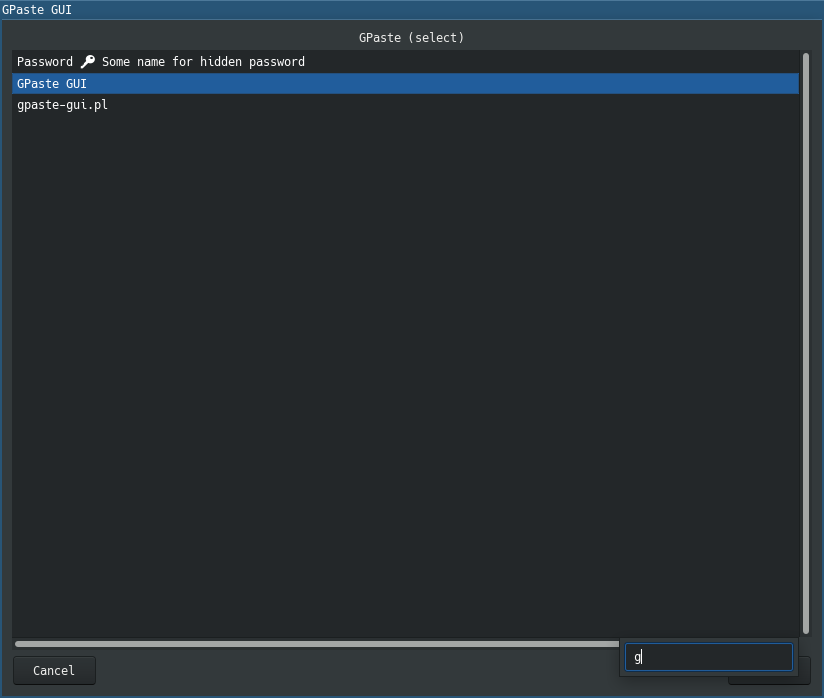The height and width of the screenshot is (698, 824).
Task: Click the horizontal scrollbar under the list
Action: coord(317,644)
